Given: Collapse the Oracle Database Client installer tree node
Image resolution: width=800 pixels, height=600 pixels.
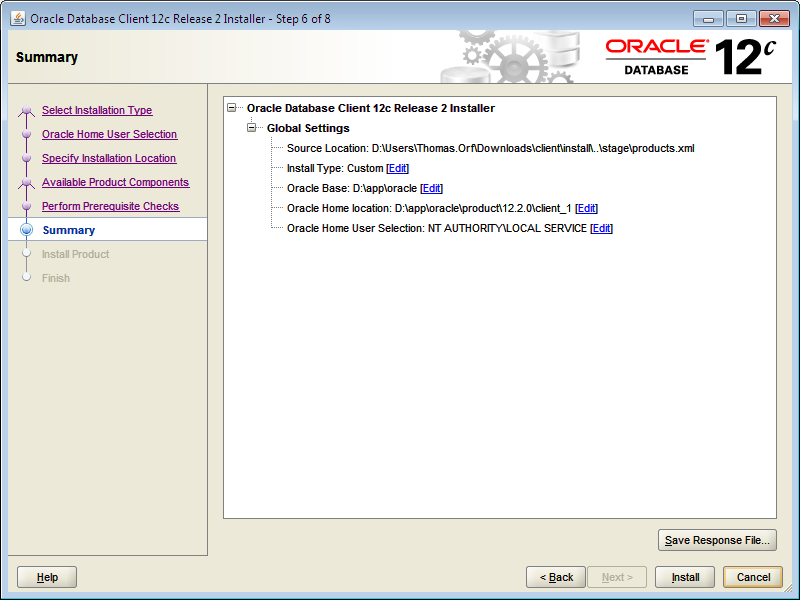Looking at the screenshot, I should point(231,108).
